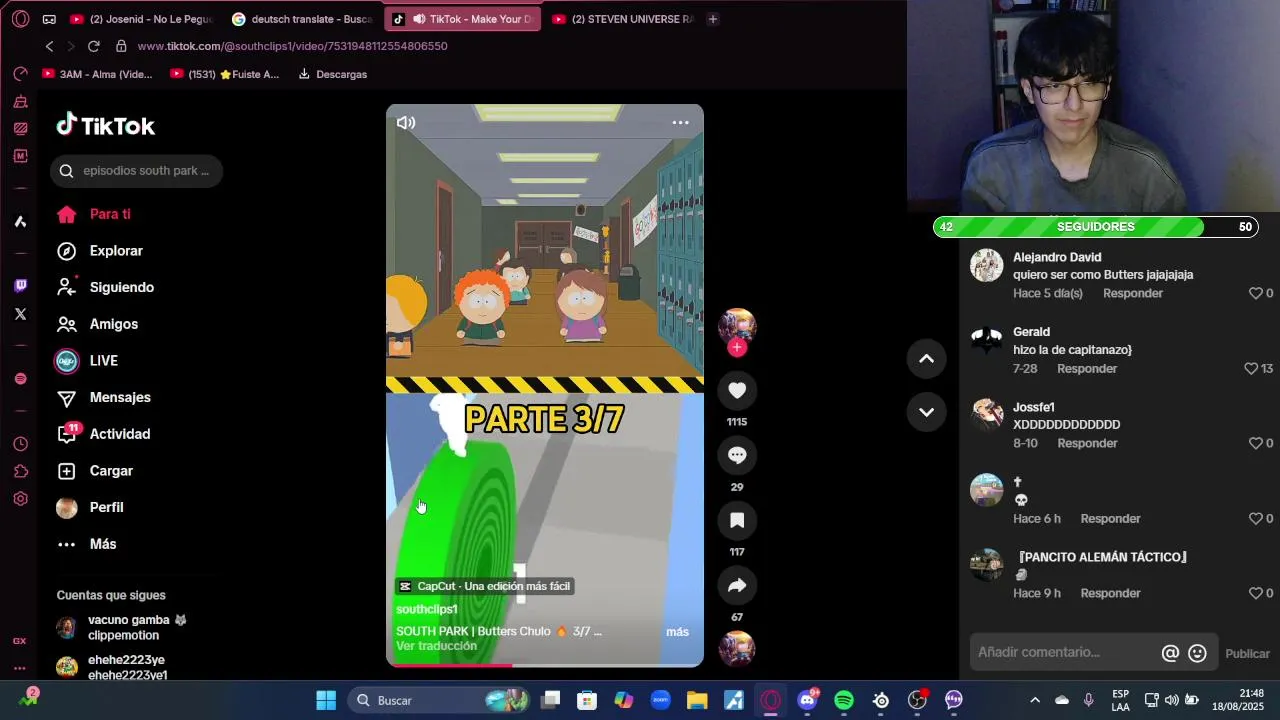Viewport: 1280px width, 720px height.
Task: Reply to Jossfe1's comment
Action: 1087,443
